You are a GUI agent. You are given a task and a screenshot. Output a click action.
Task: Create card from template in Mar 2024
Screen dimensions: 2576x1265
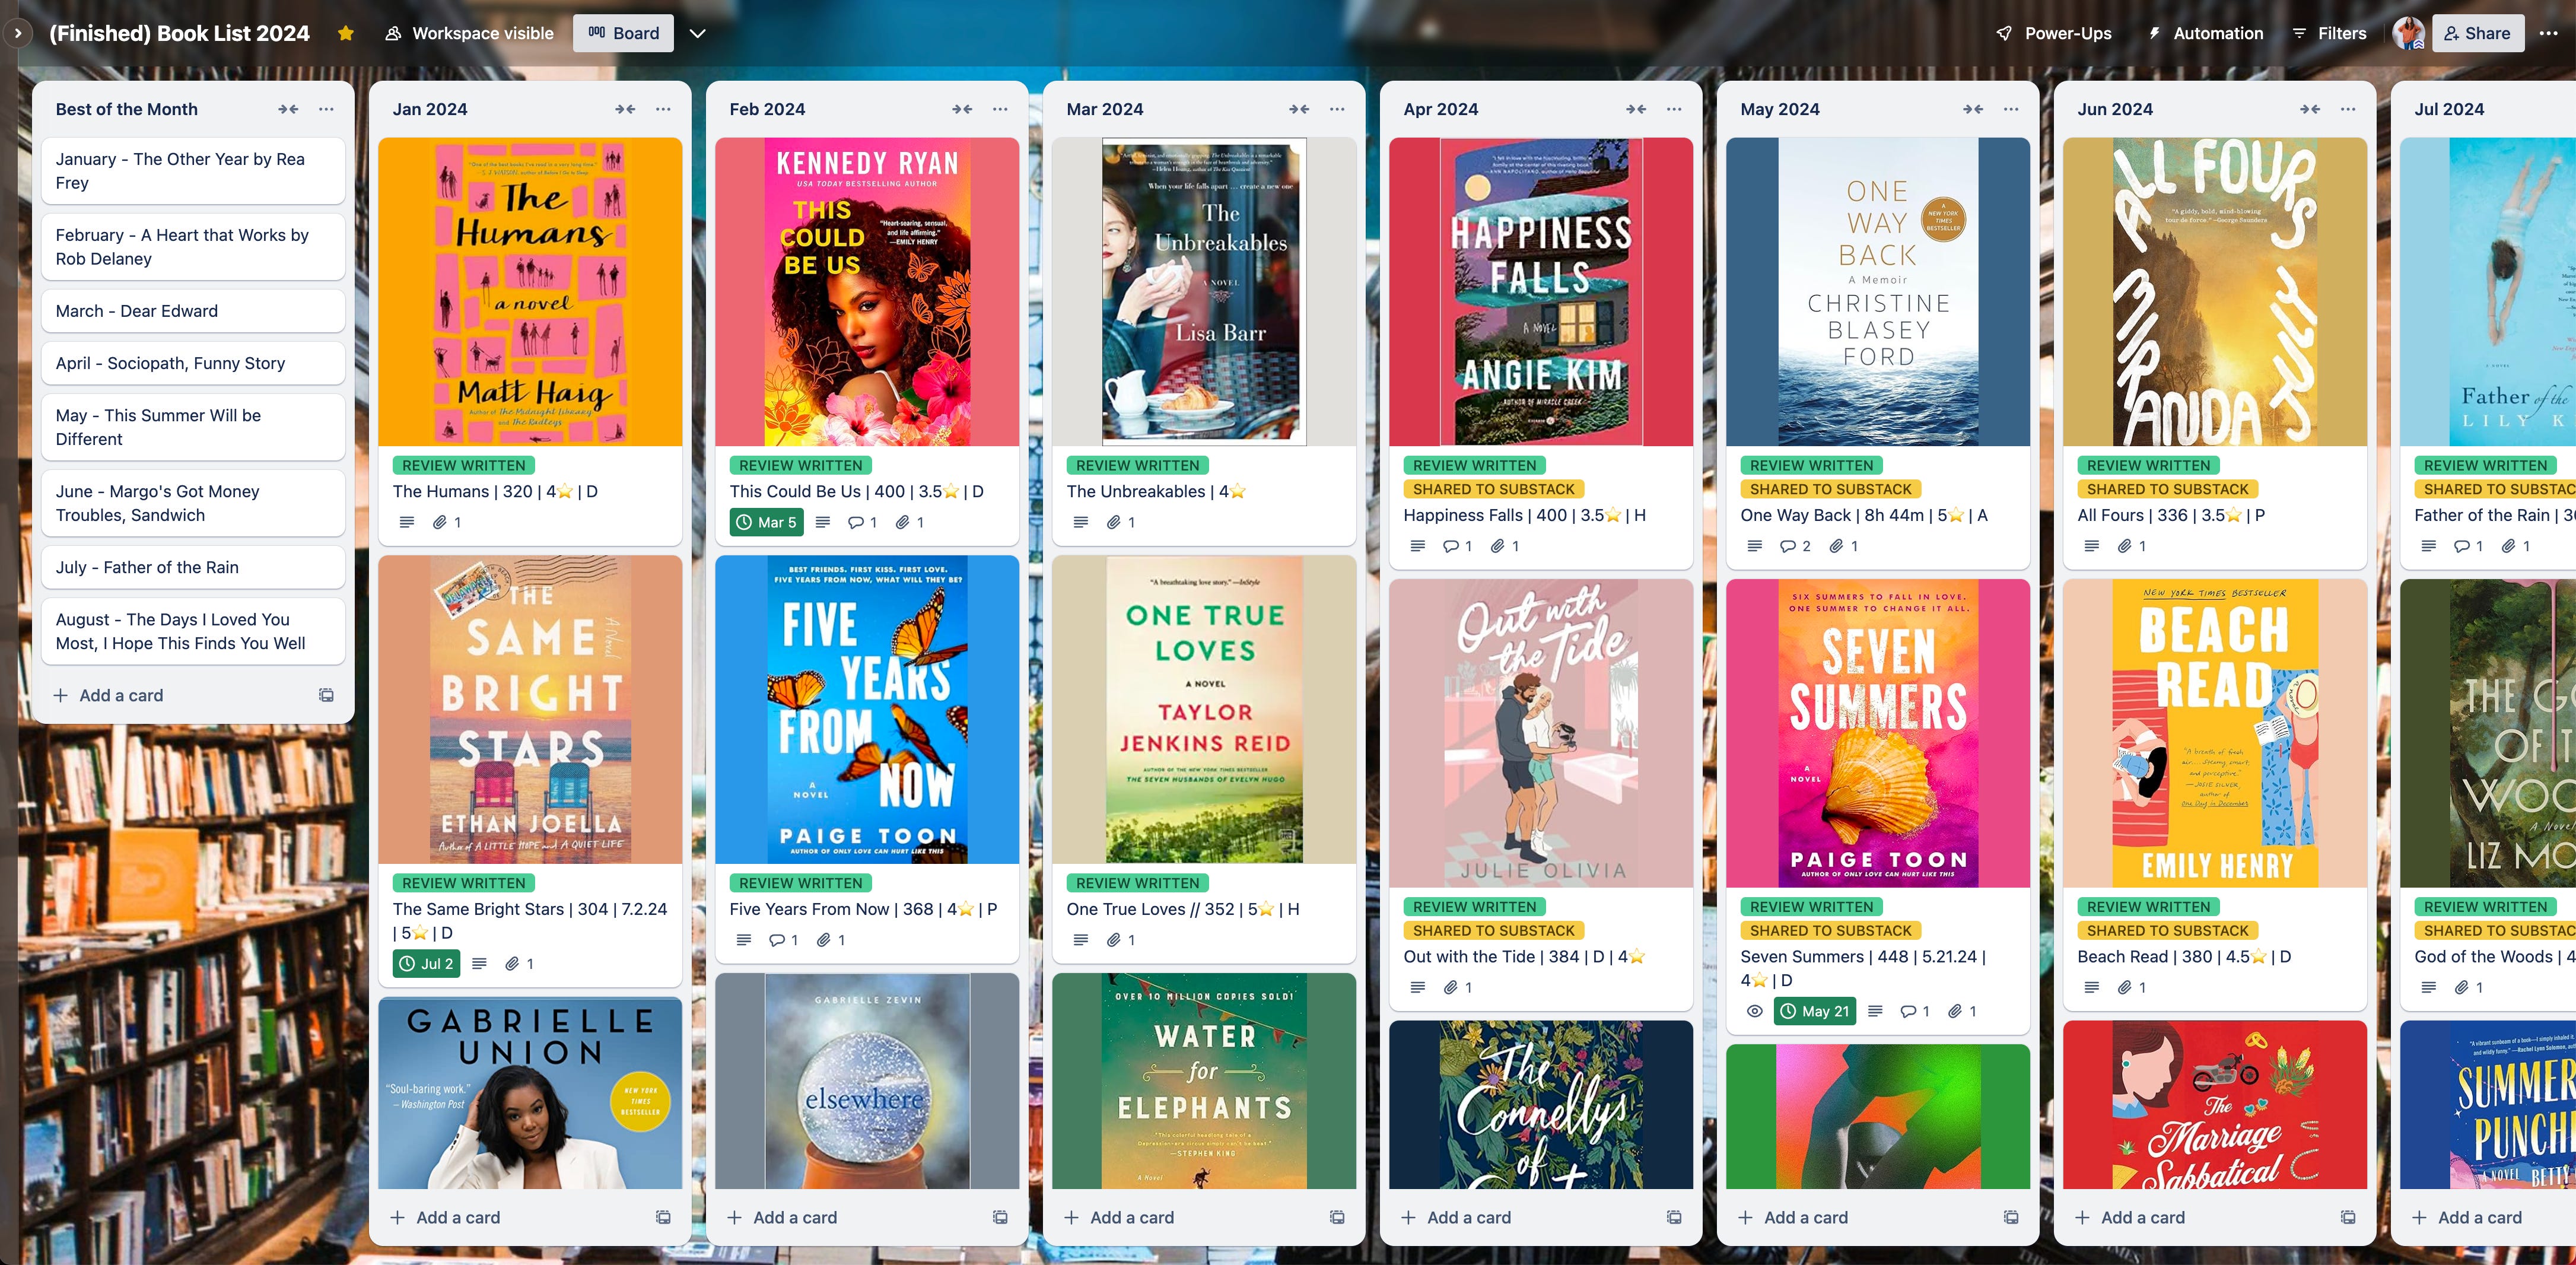pyautogui.click(x=1337, y=1217)
